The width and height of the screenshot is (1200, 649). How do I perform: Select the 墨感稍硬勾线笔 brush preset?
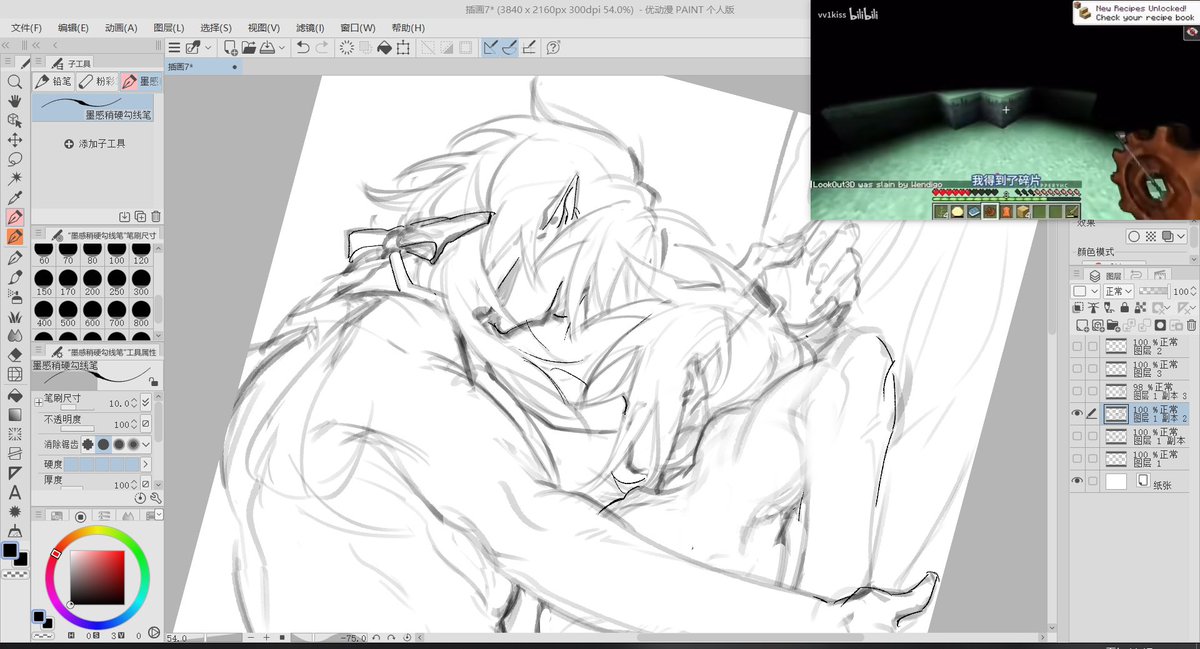[x=95, y=108]
